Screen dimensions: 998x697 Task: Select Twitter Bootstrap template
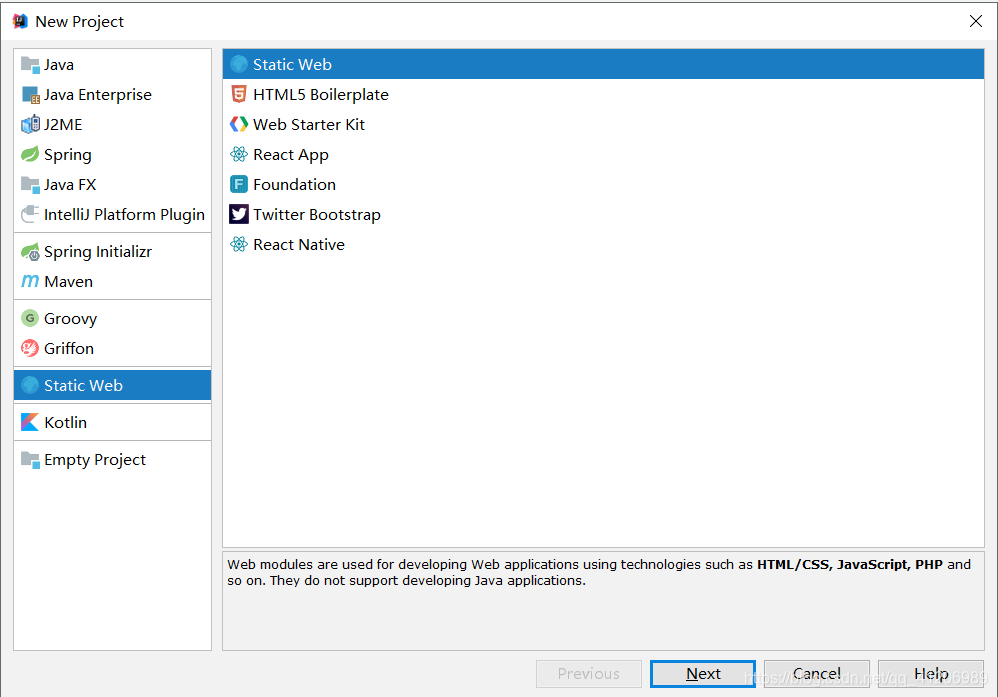[603, 215]
